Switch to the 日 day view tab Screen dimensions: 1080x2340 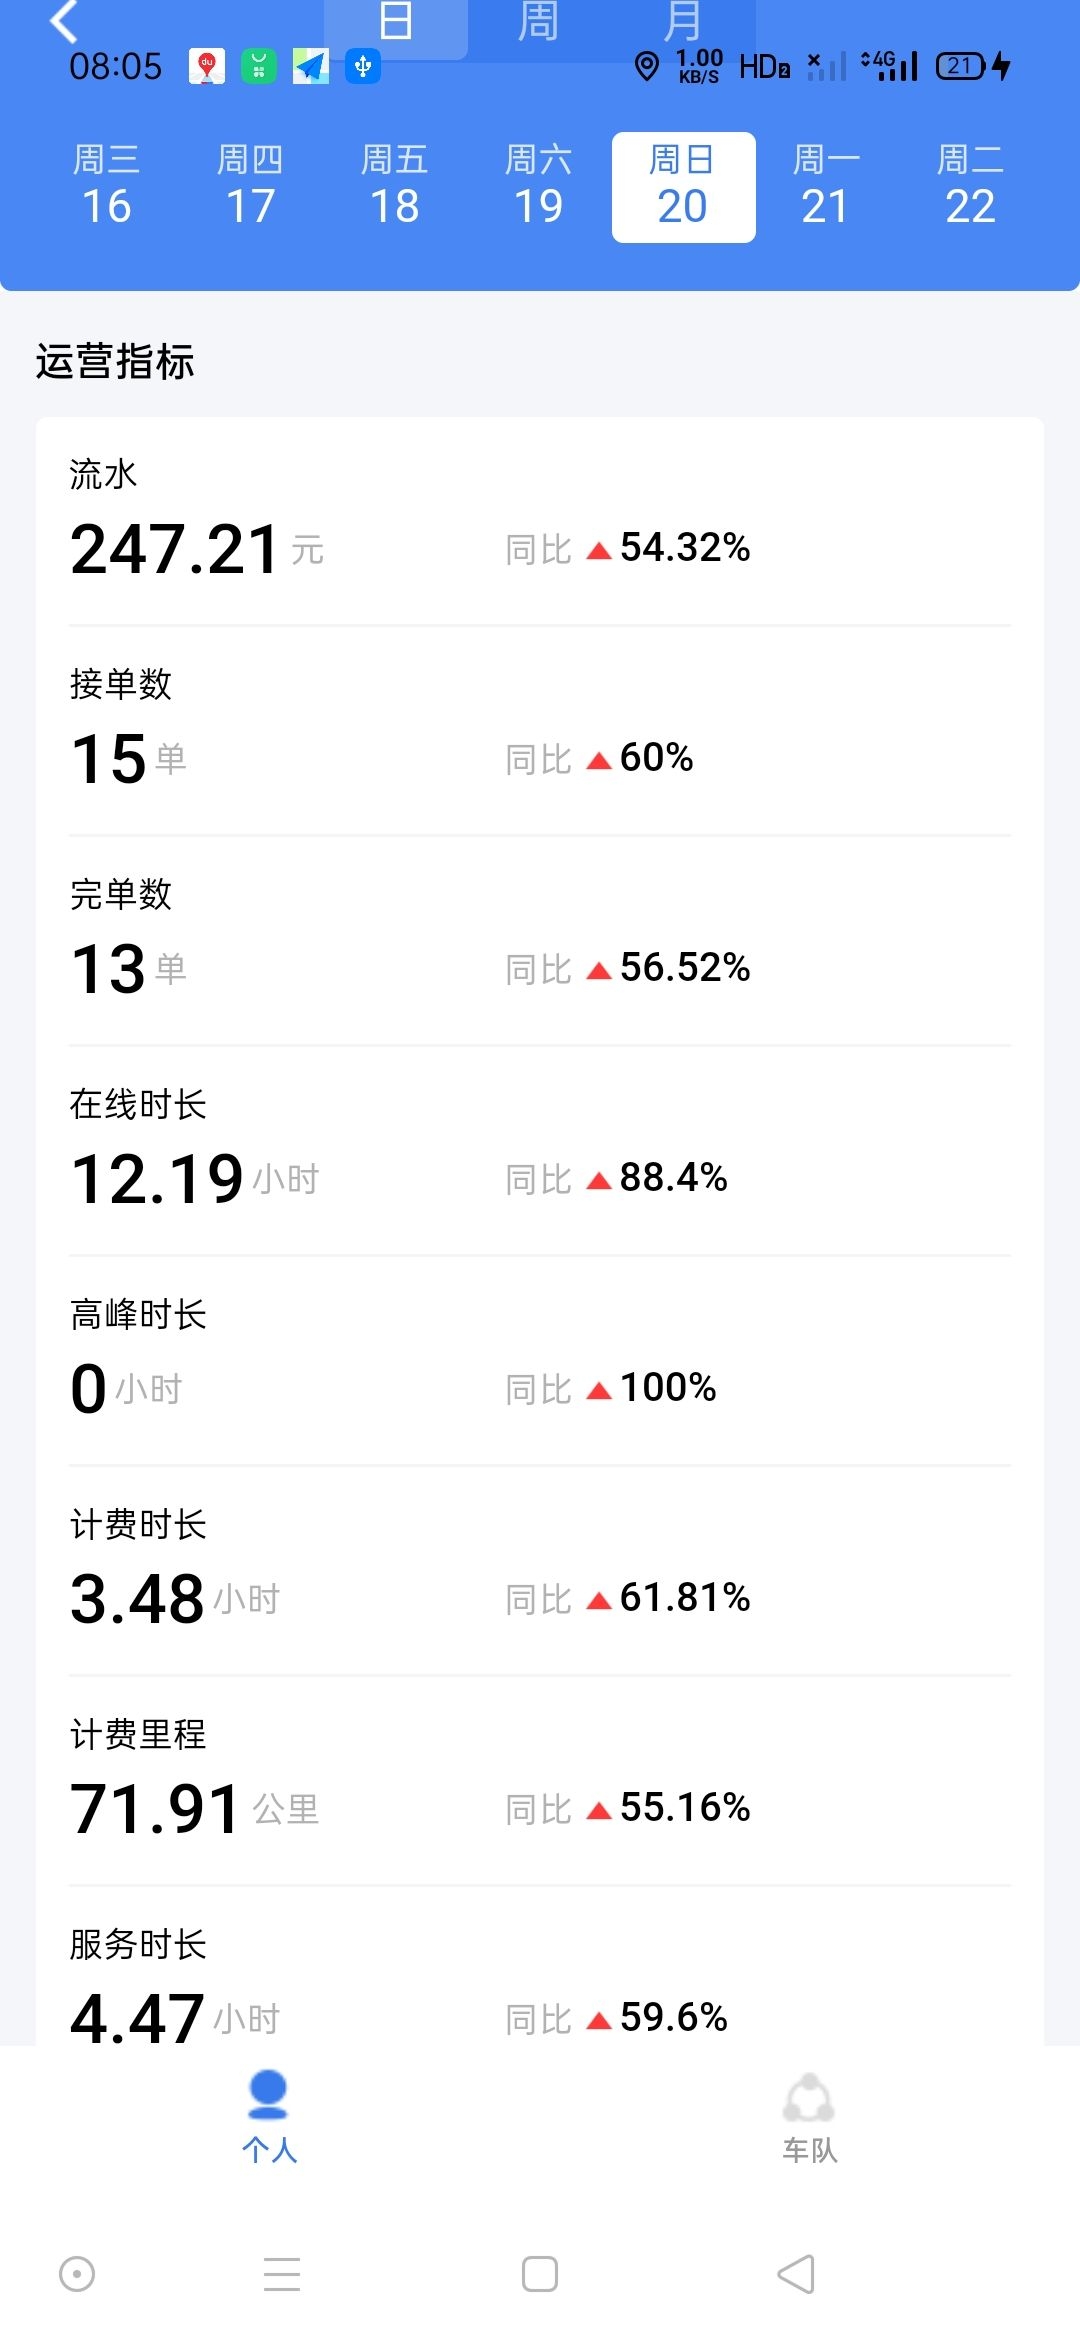pos(396,22)
